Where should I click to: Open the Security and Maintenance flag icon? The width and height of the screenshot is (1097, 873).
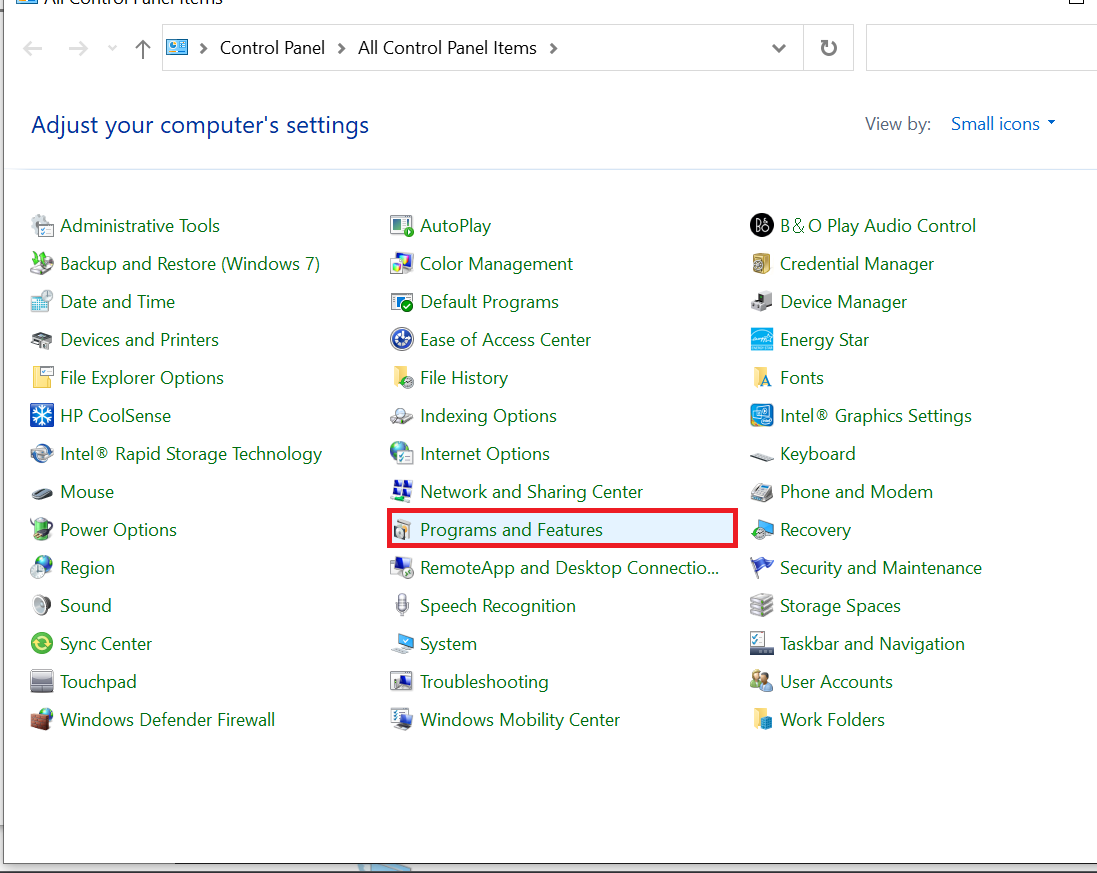click(762, 567)
